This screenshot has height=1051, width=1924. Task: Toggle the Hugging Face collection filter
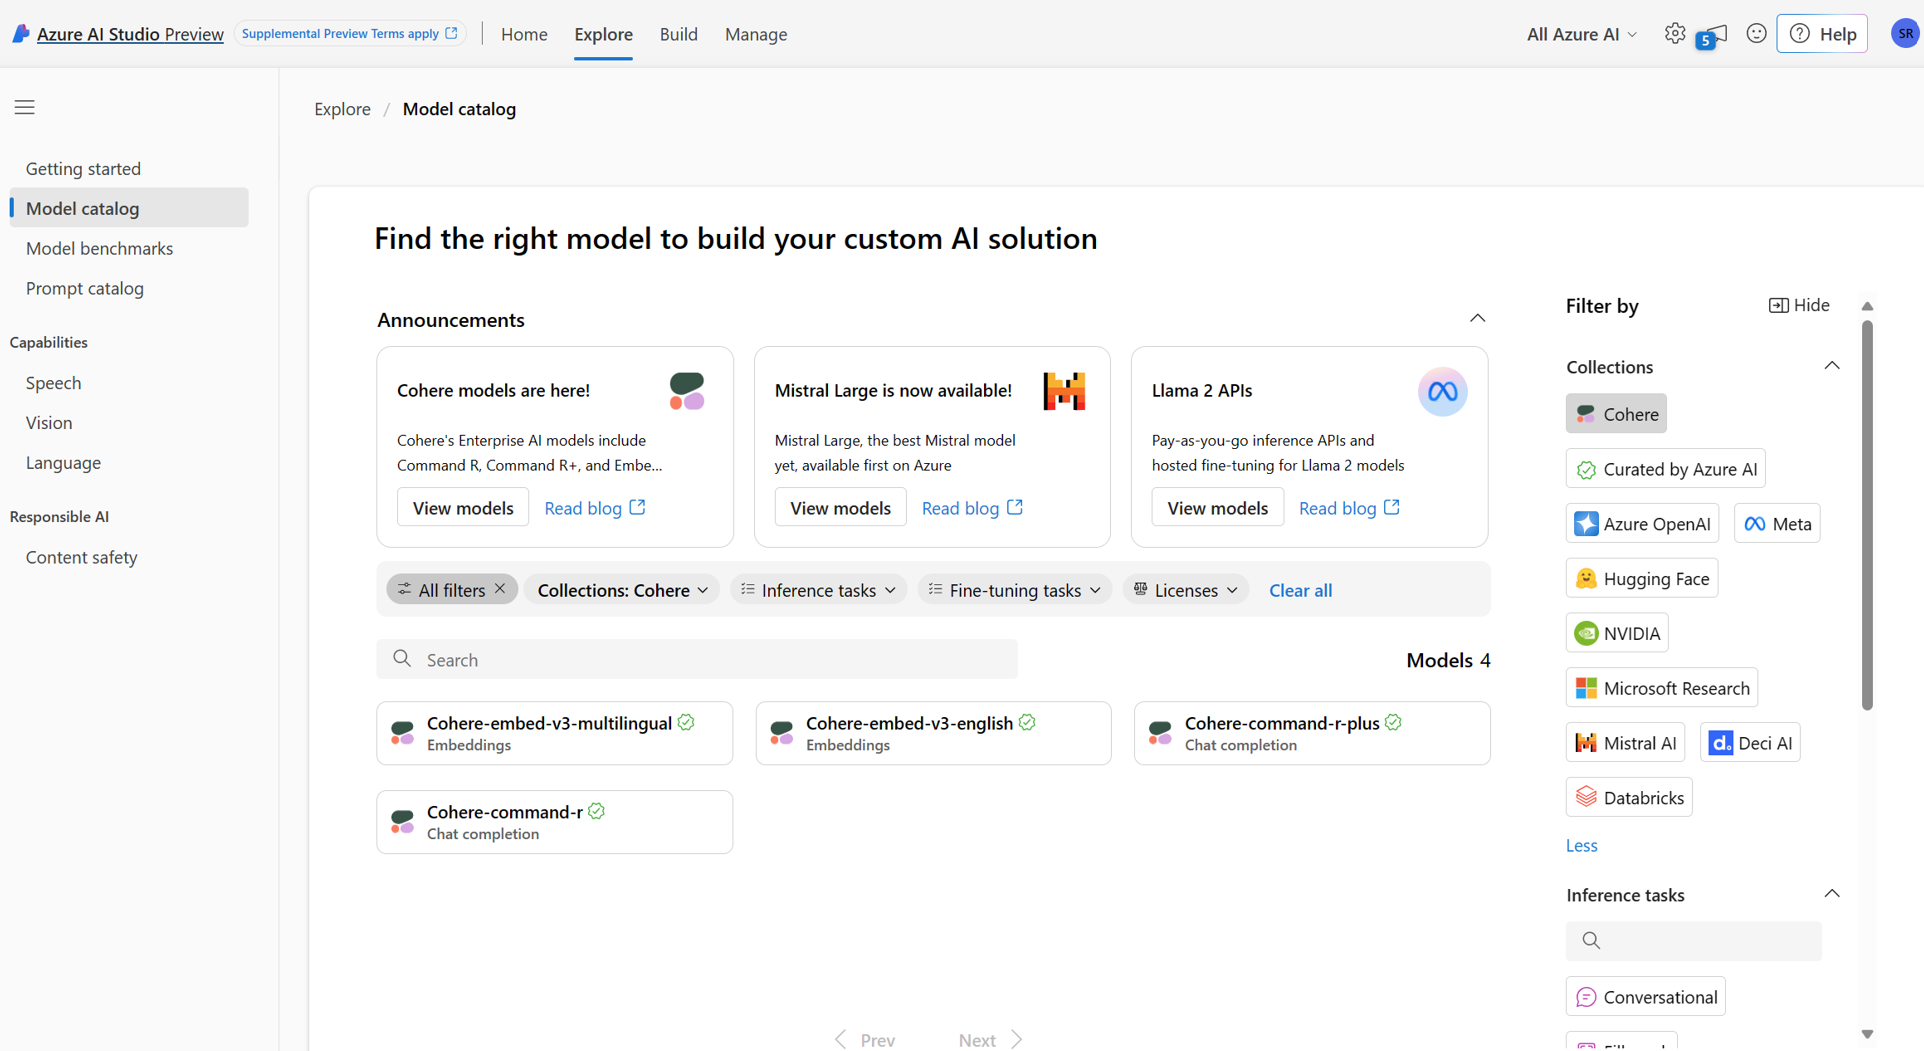1642,578
